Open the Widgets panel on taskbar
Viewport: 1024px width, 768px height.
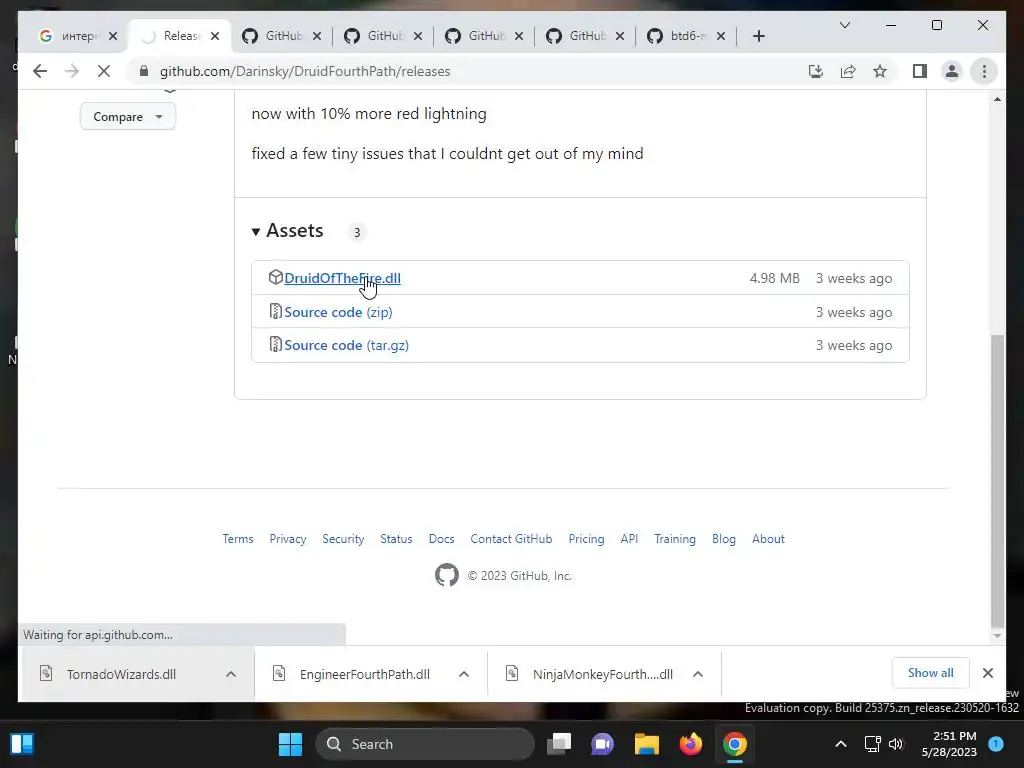(22, 744)
